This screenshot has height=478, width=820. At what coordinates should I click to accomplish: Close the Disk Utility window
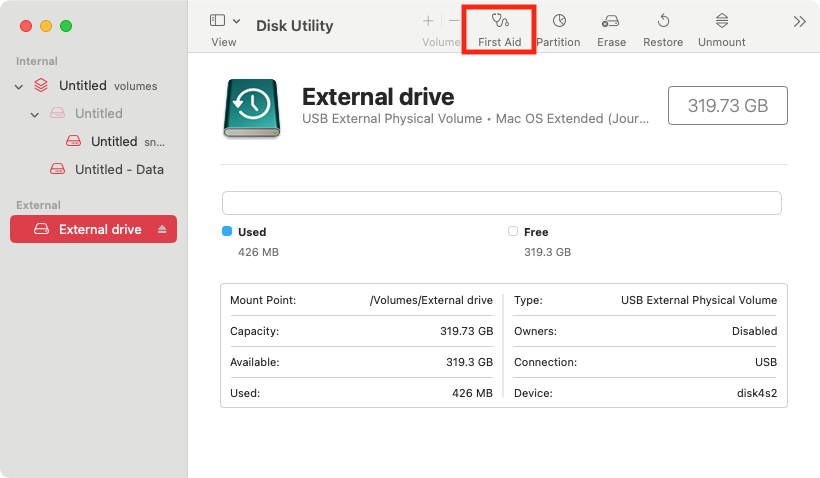point(26,26)
